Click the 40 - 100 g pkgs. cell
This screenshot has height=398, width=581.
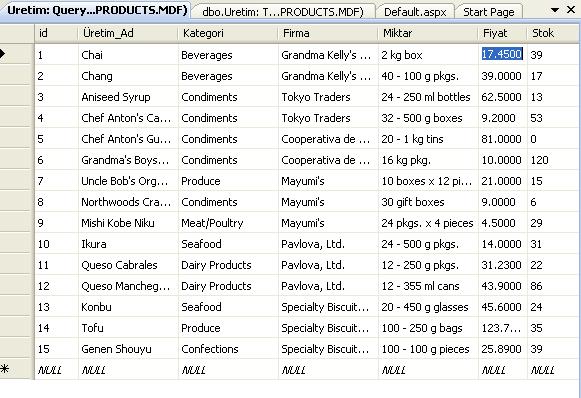pyautogui.click(x=428, y=76)
